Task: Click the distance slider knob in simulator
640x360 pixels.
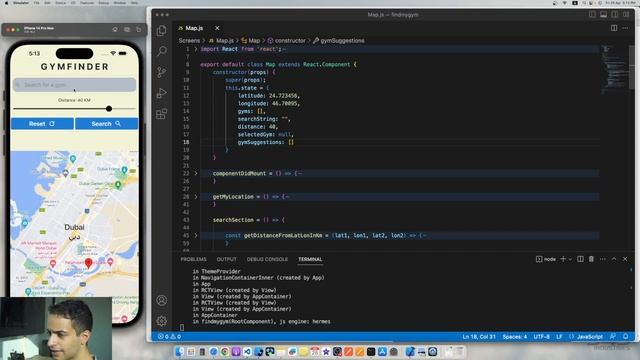Action: 109,109
